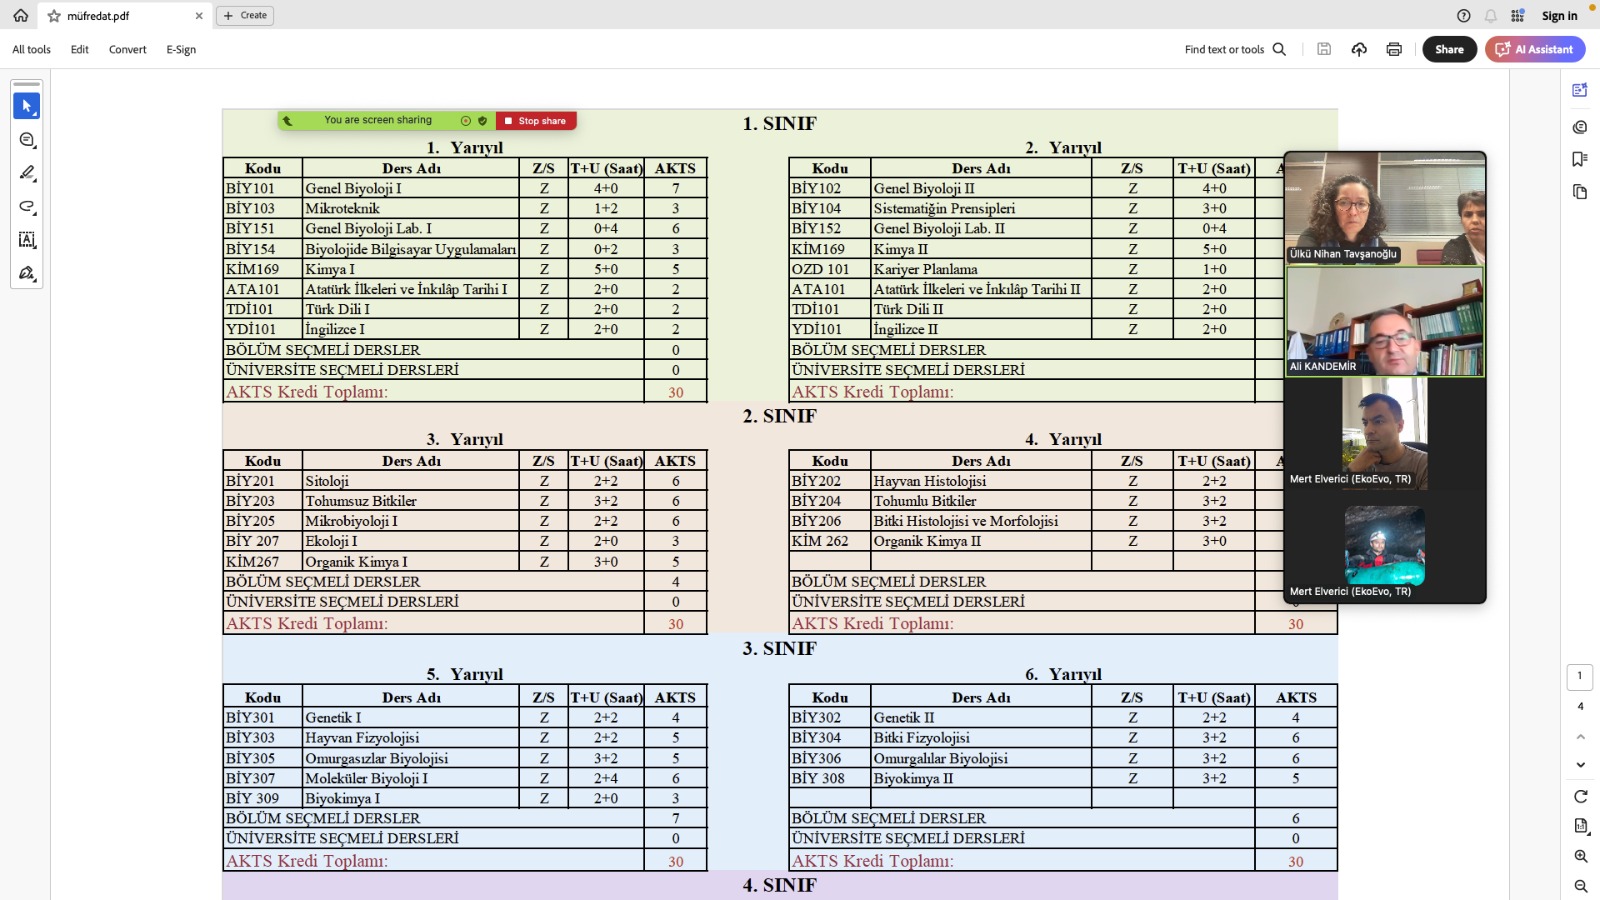
Task: Rotate the page clockwise
Action: [x=1581, y=797]
